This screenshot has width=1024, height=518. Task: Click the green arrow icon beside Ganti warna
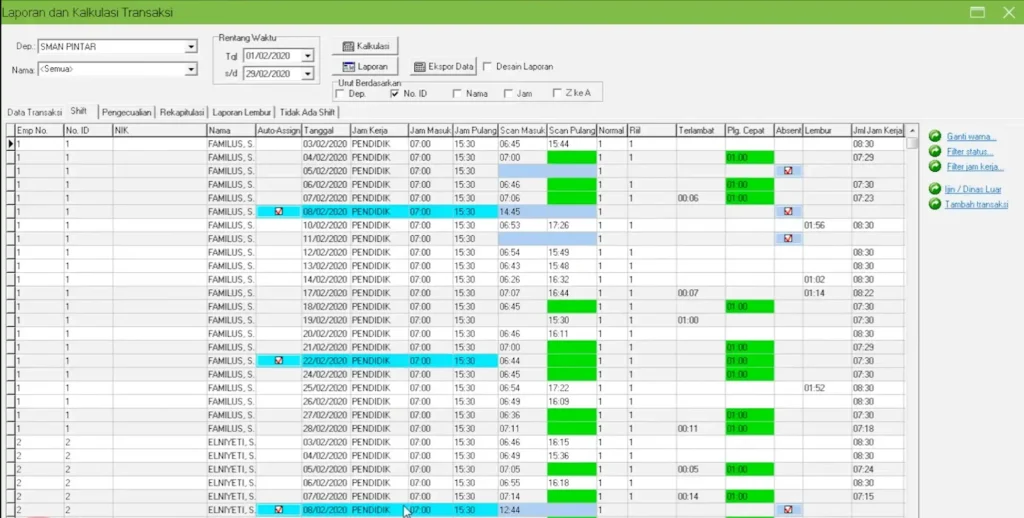tap(935, 136)
